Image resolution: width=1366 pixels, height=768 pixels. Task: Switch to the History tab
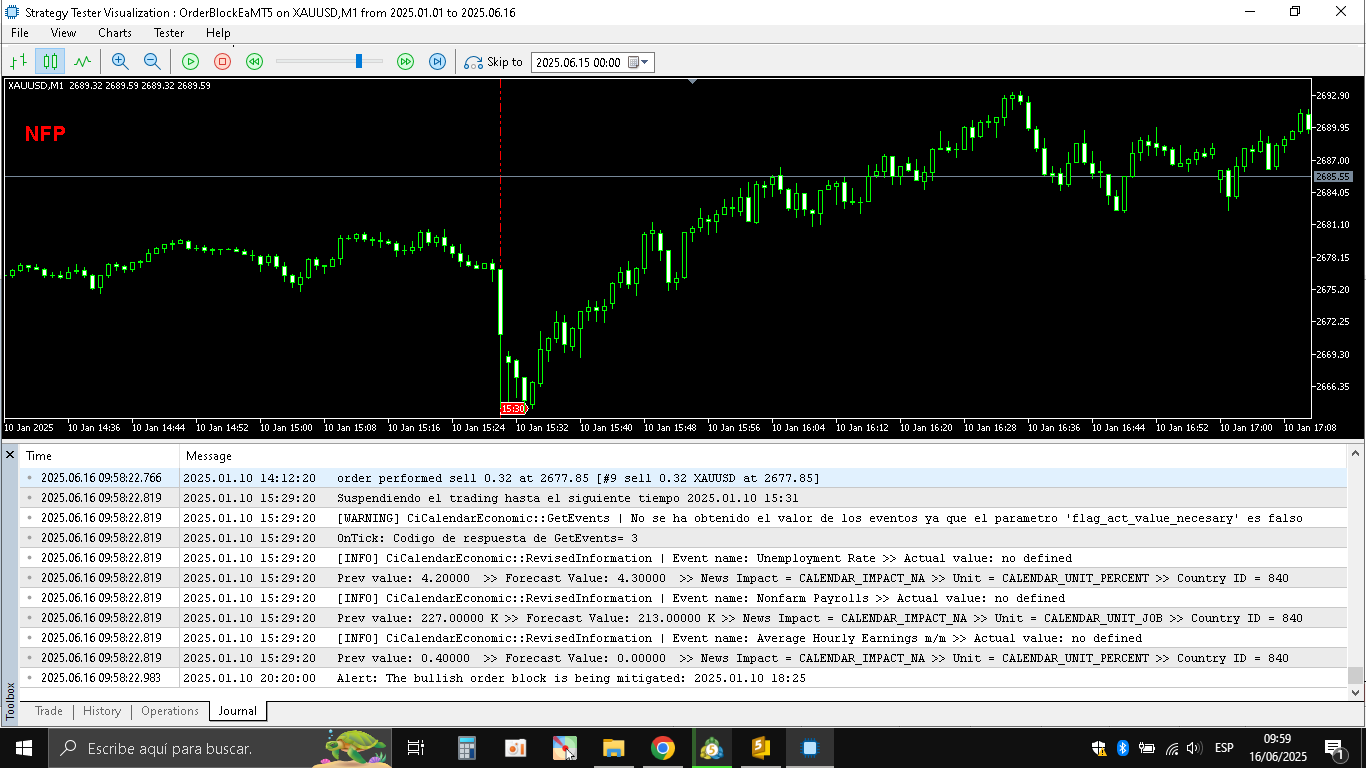102,711
